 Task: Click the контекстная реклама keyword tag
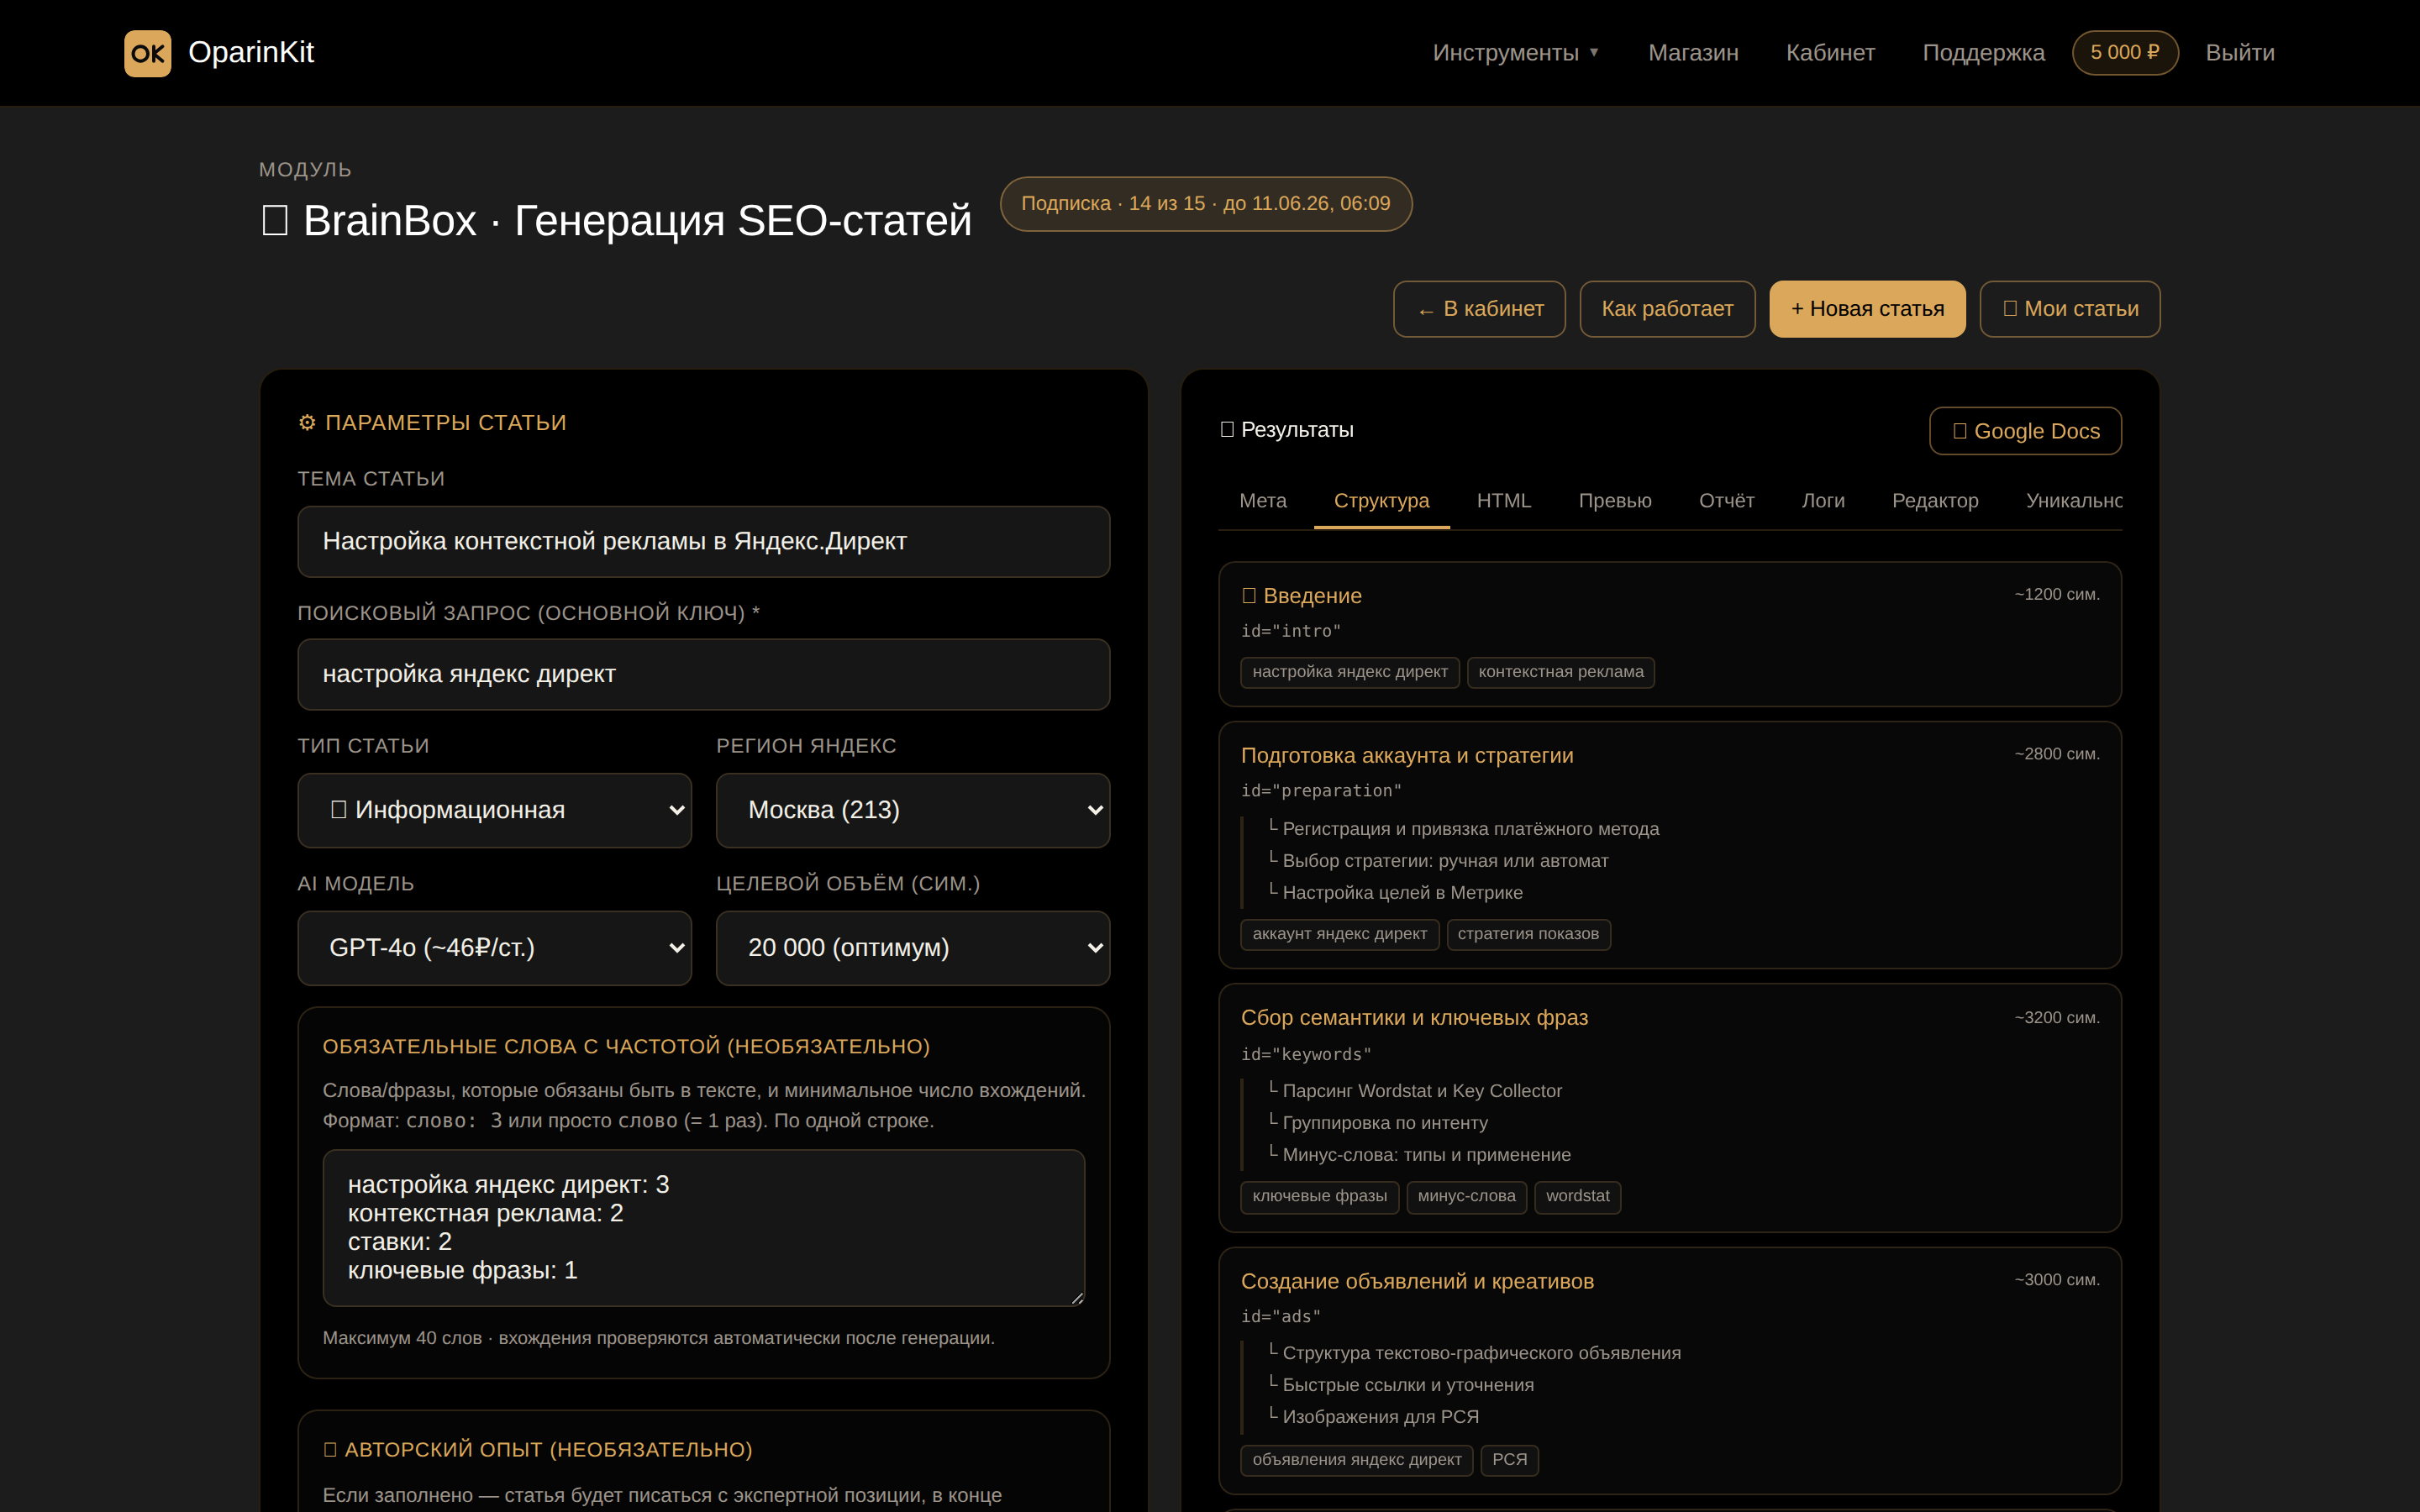pos(1561,672)
